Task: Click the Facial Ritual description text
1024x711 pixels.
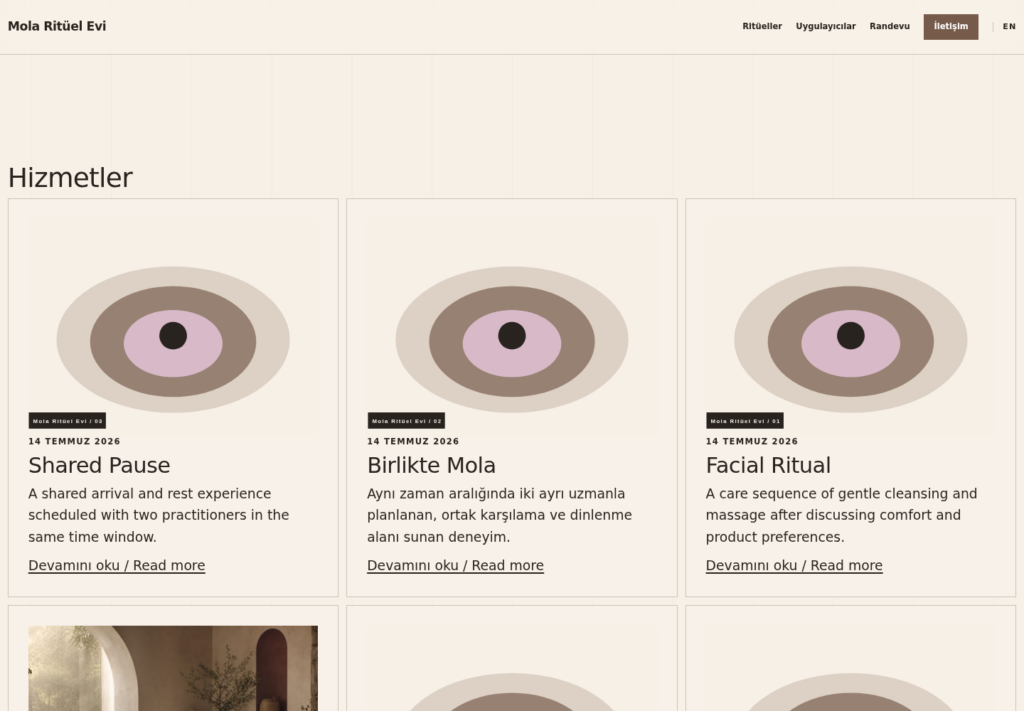Action: pos(841,515)
